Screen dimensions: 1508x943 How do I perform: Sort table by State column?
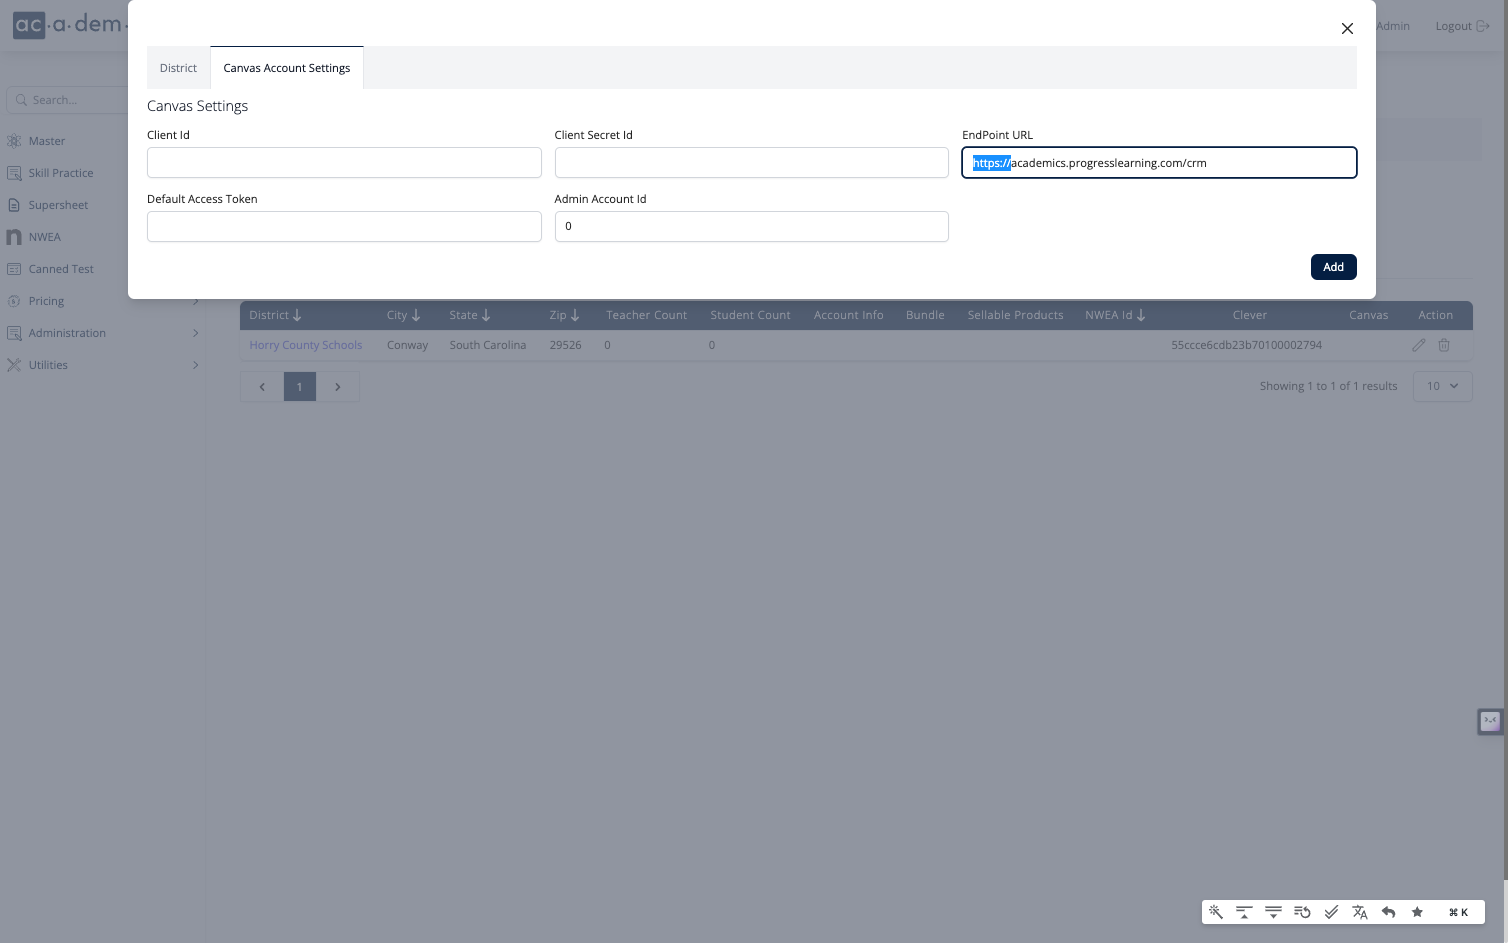(x=470, y=315)
